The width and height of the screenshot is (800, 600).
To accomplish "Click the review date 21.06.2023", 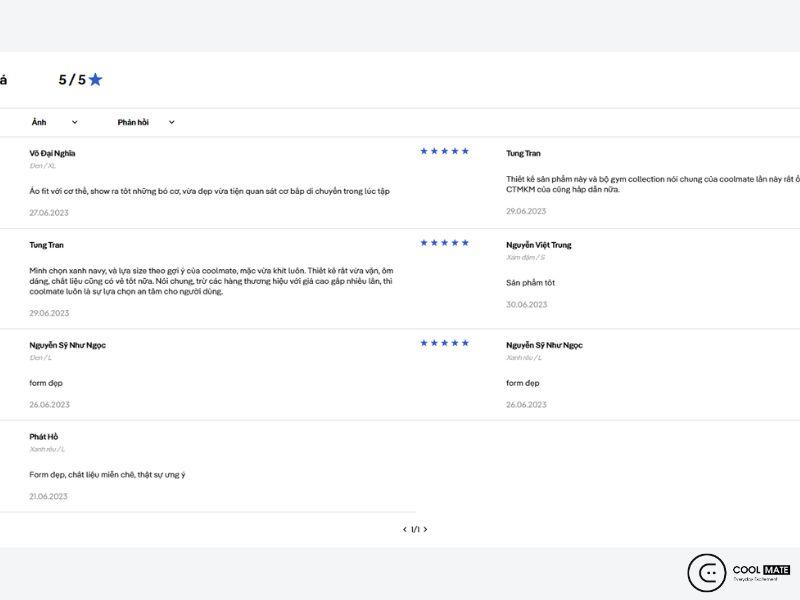I will (x=48, y=496).
